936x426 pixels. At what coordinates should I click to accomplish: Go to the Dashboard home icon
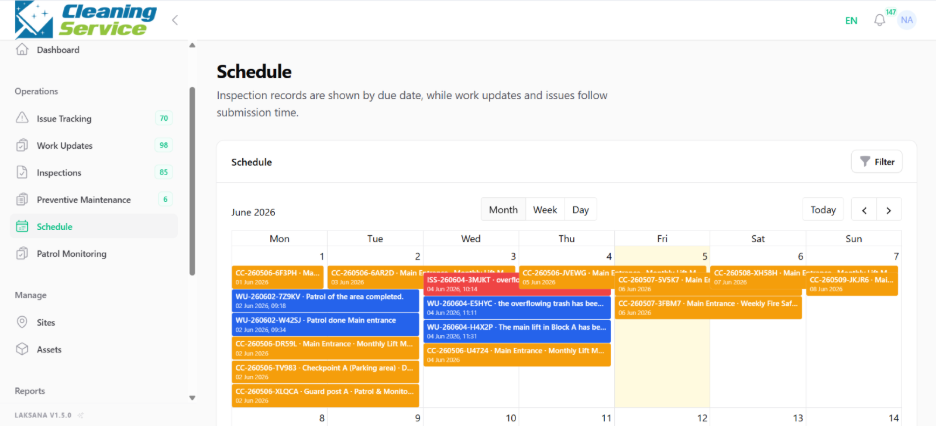pos(22,50)
